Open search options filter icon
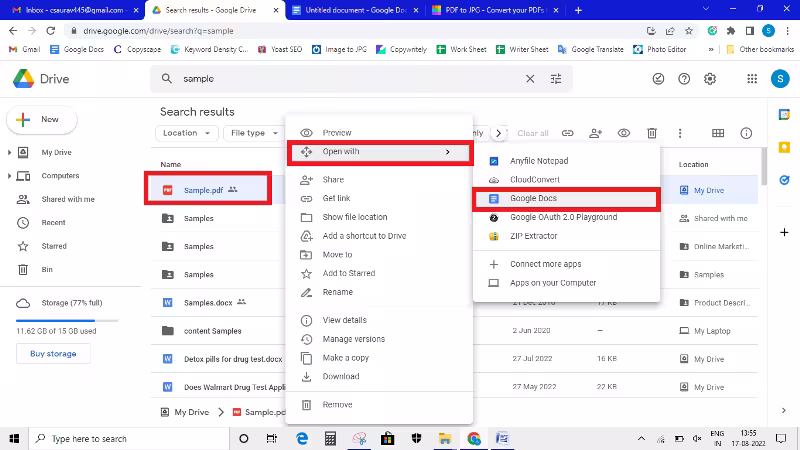Screen dimensions: 800x450 556,79
